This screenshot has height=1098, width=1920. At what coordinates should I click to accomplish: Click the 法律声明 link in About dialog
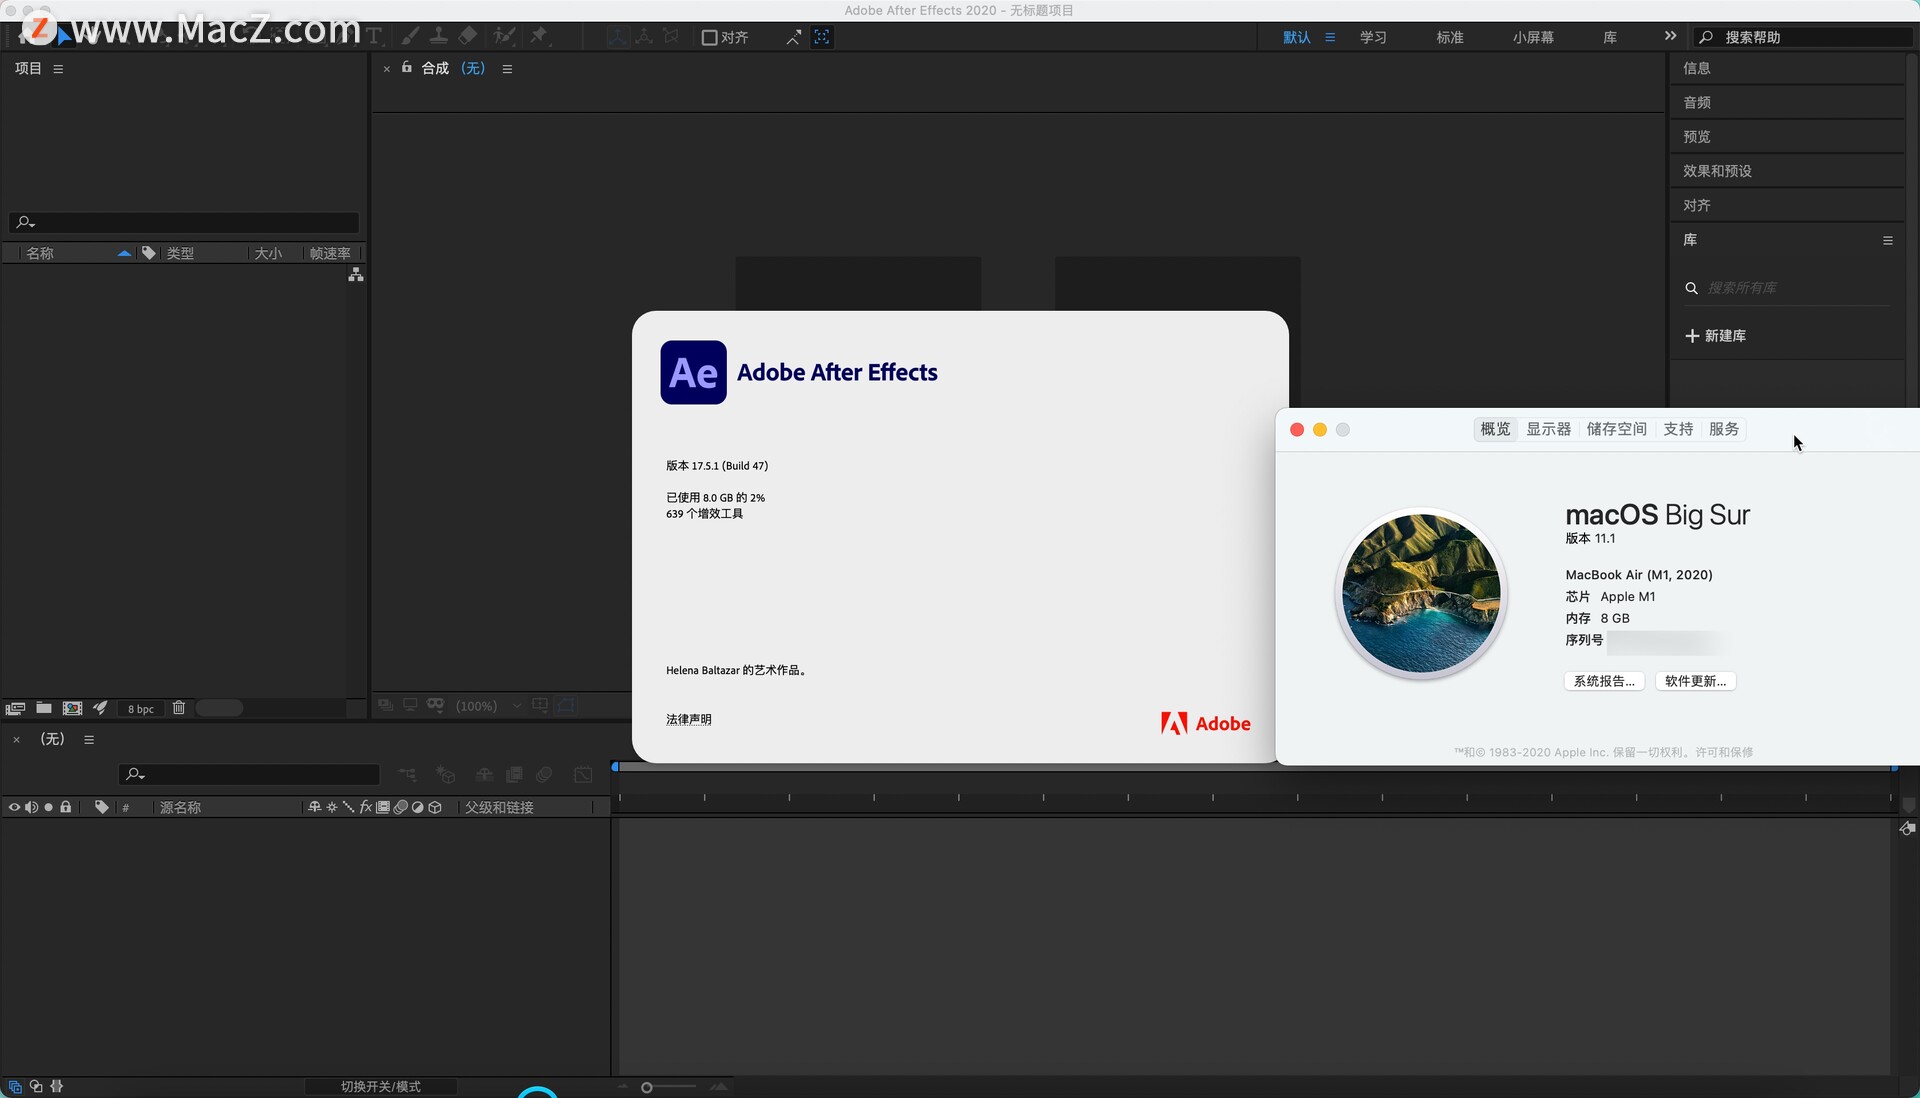click(x=689, y=719)
